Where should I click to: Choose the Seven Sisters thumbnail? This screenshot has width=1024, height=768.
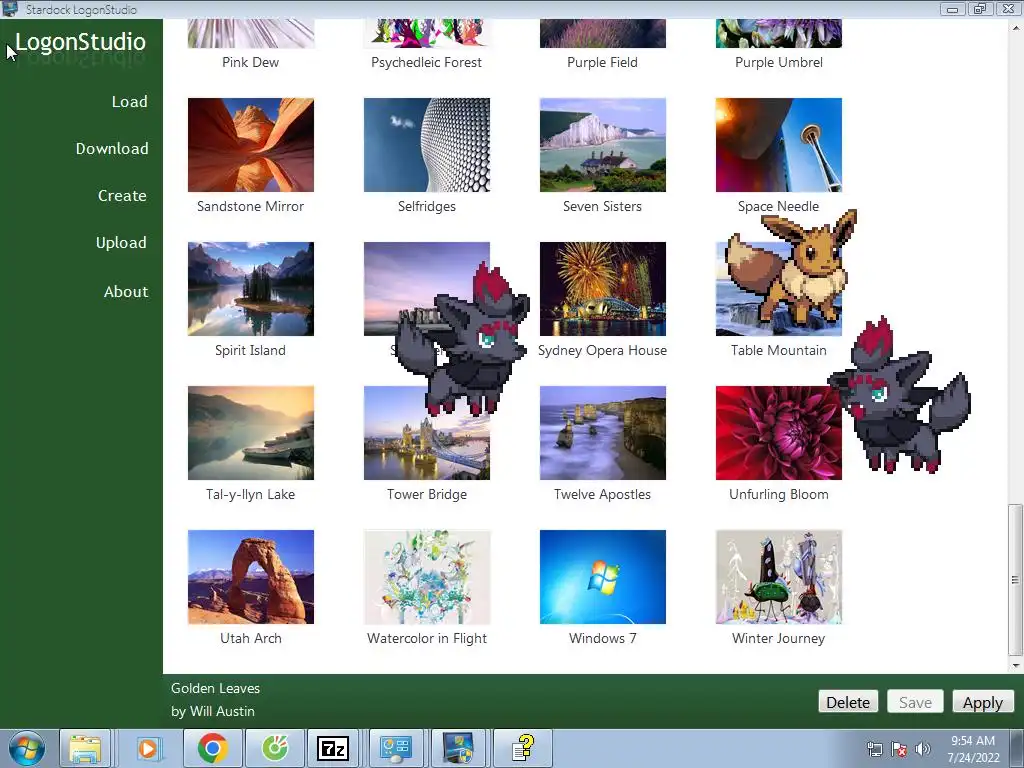pyautogui.click(x=603, y=145)
